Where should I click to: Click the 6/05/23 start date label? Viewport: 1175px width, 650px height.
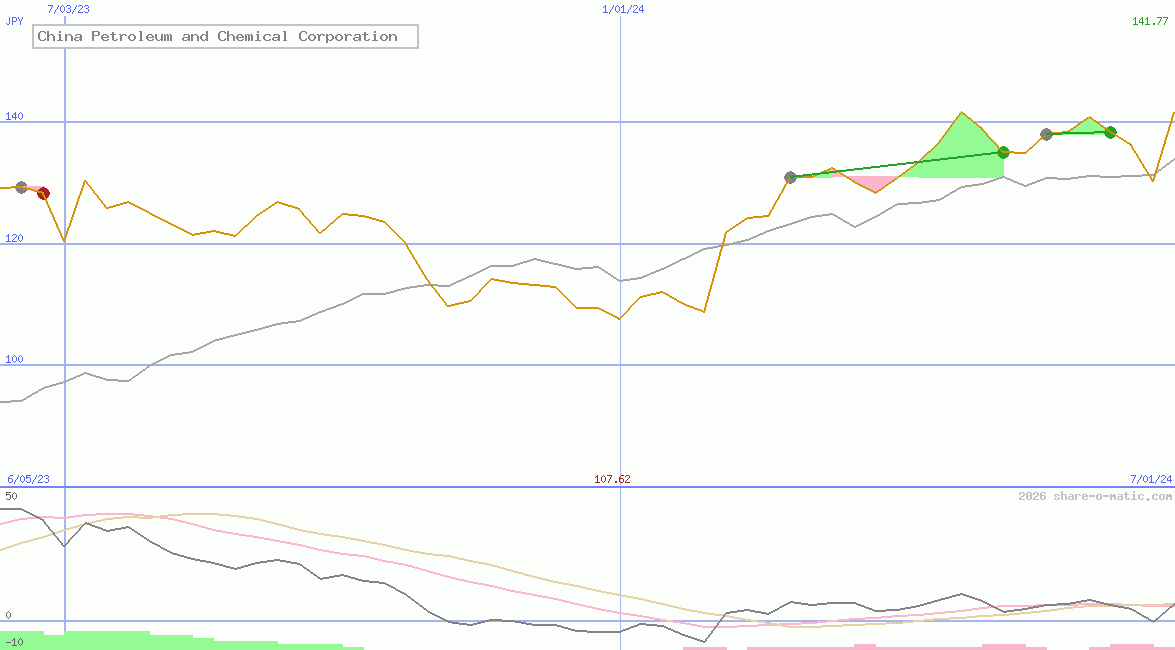pyautogui.click(x=28, y=479)
